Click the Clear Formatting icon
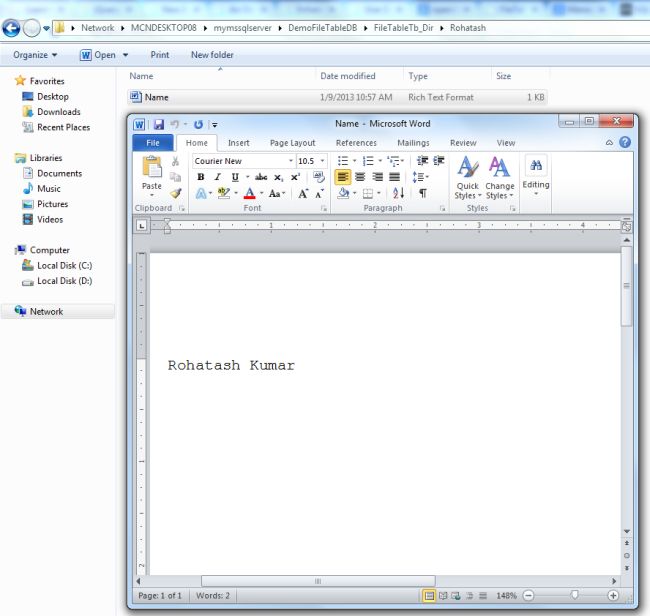 (319, 177)
